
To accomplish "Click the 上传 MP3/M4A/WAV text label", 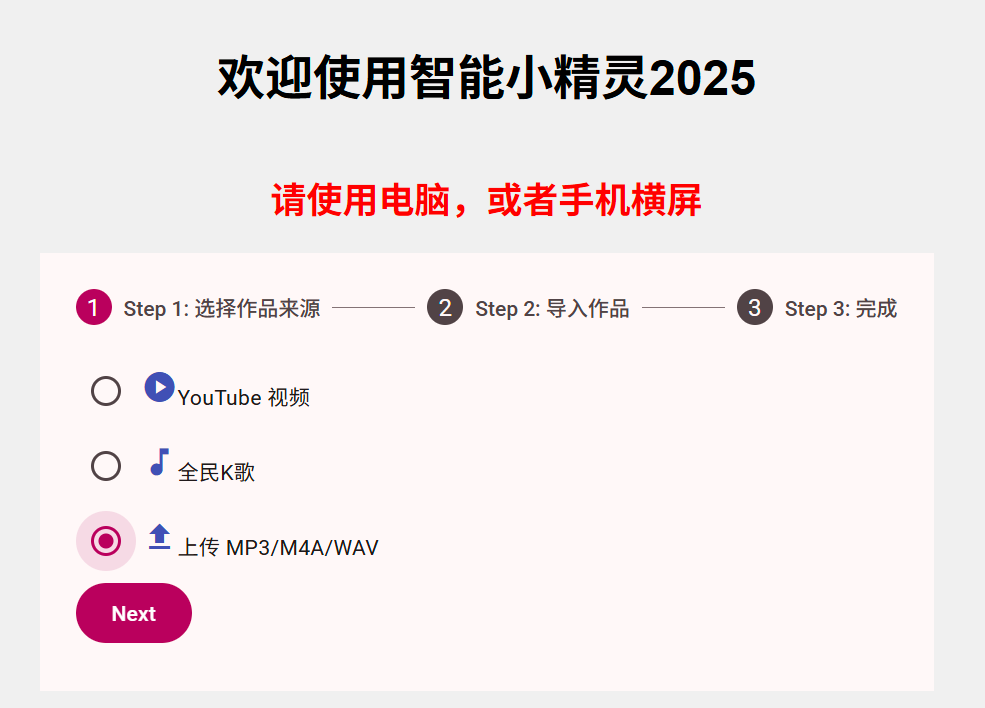I will click(x=278, y=548).
